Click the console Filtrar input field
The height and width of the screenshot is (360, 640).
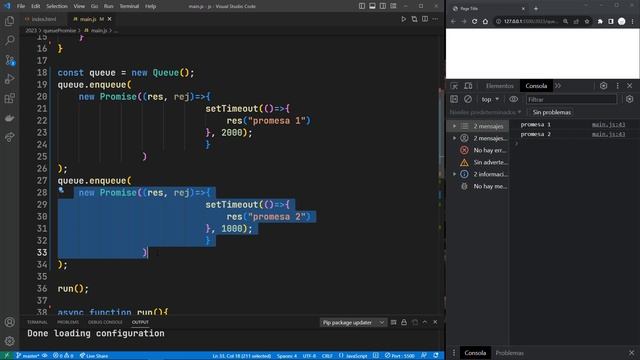(571, 99)
